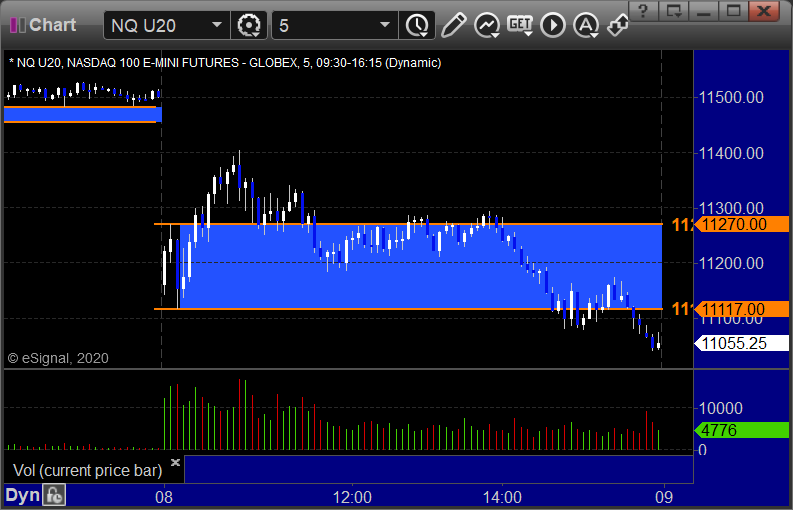Click the current price label 11055.25
This screenshot has width=793, height=510.
coord(741,343)
